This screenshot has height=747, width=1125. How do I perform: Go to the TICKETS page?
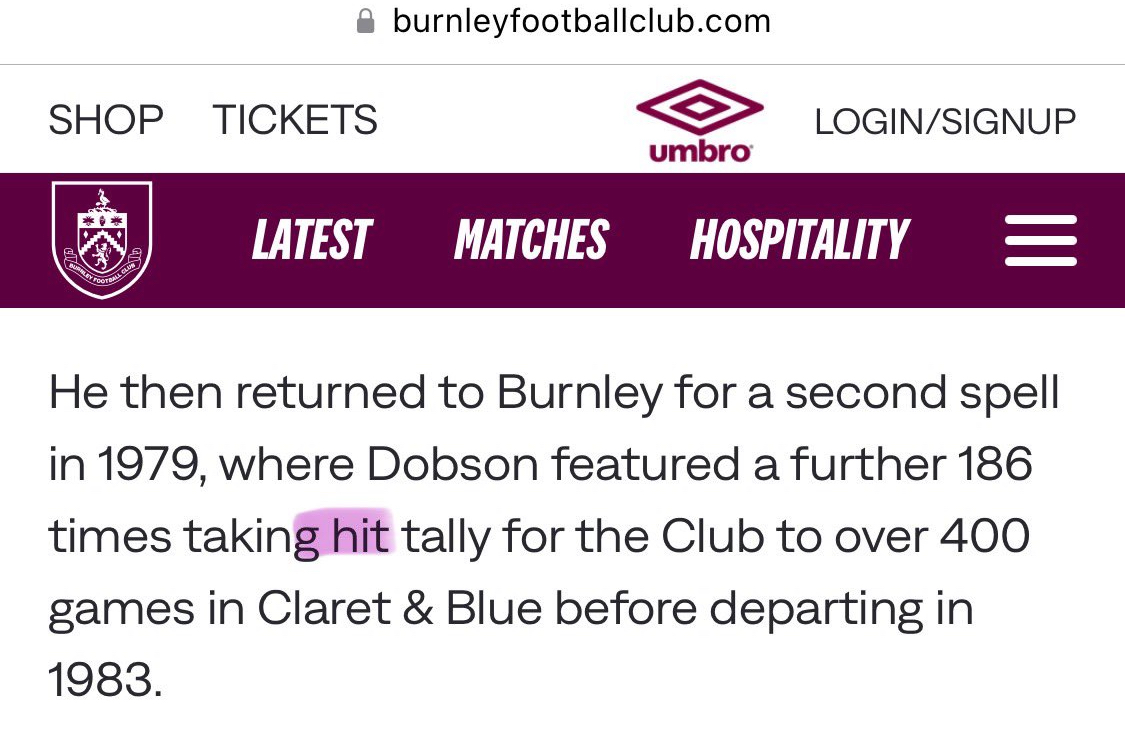(x=295, y=121)
